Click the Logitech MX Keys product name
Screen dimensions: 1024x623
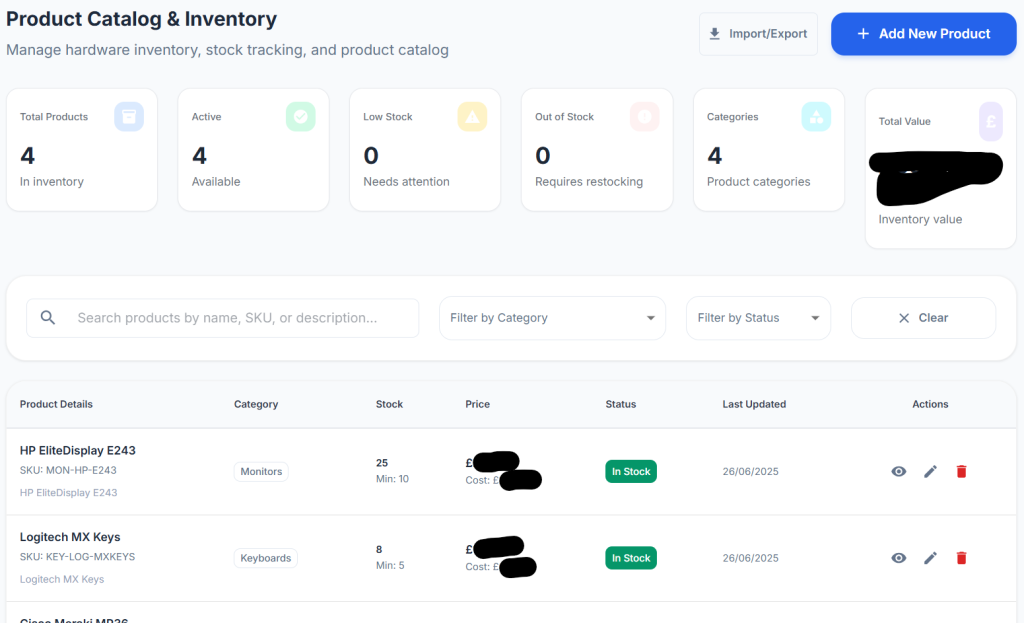(70, 537)
